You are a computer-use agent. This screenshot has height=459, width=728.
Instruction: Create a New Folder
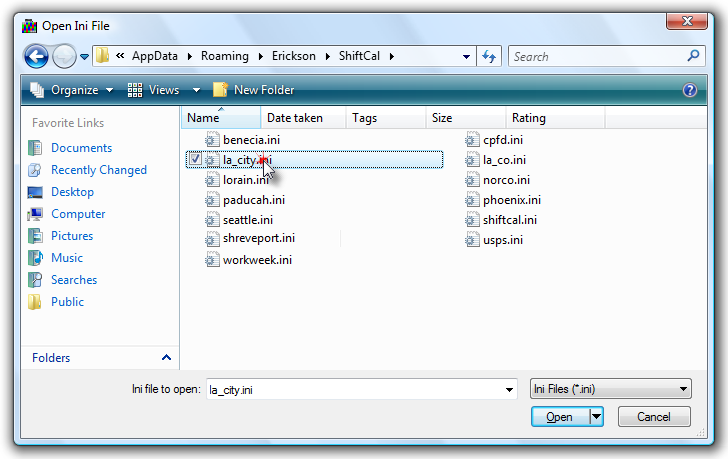point(254,90)
